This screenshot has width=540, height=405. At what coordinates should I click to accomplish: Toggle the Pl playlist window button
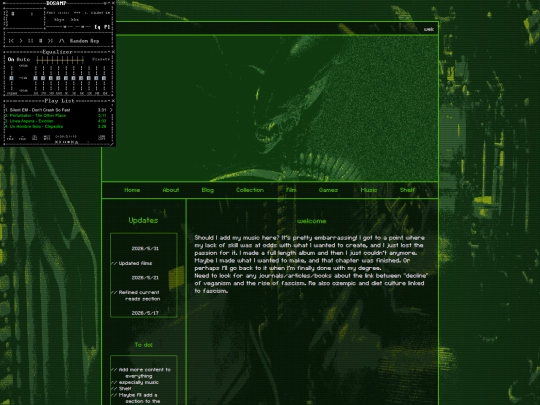[107, 27]
